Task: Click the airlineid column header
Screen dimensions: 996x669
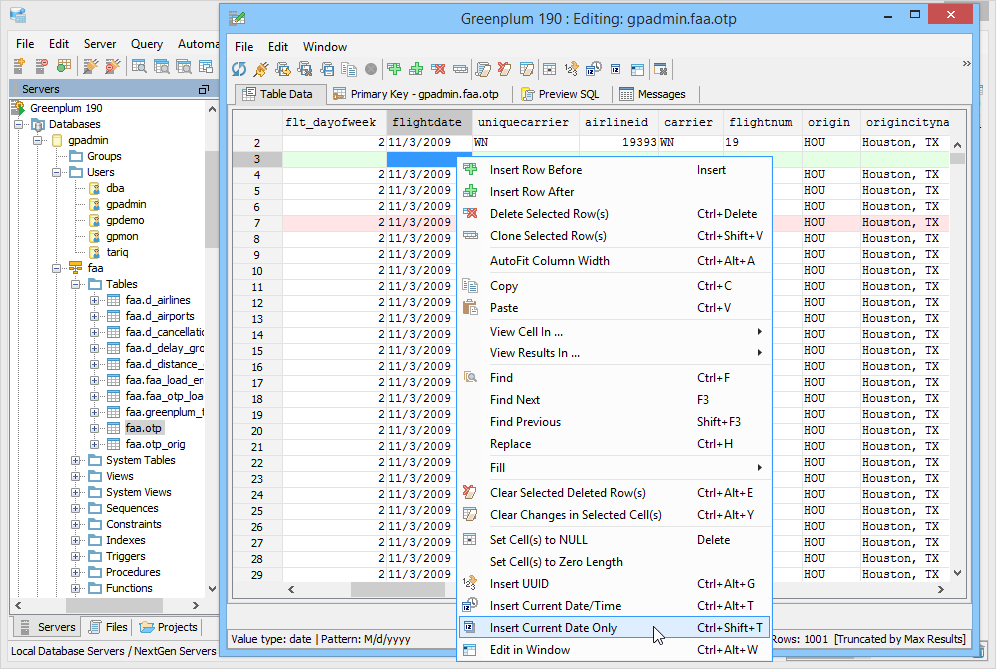Action: point(618,122)
